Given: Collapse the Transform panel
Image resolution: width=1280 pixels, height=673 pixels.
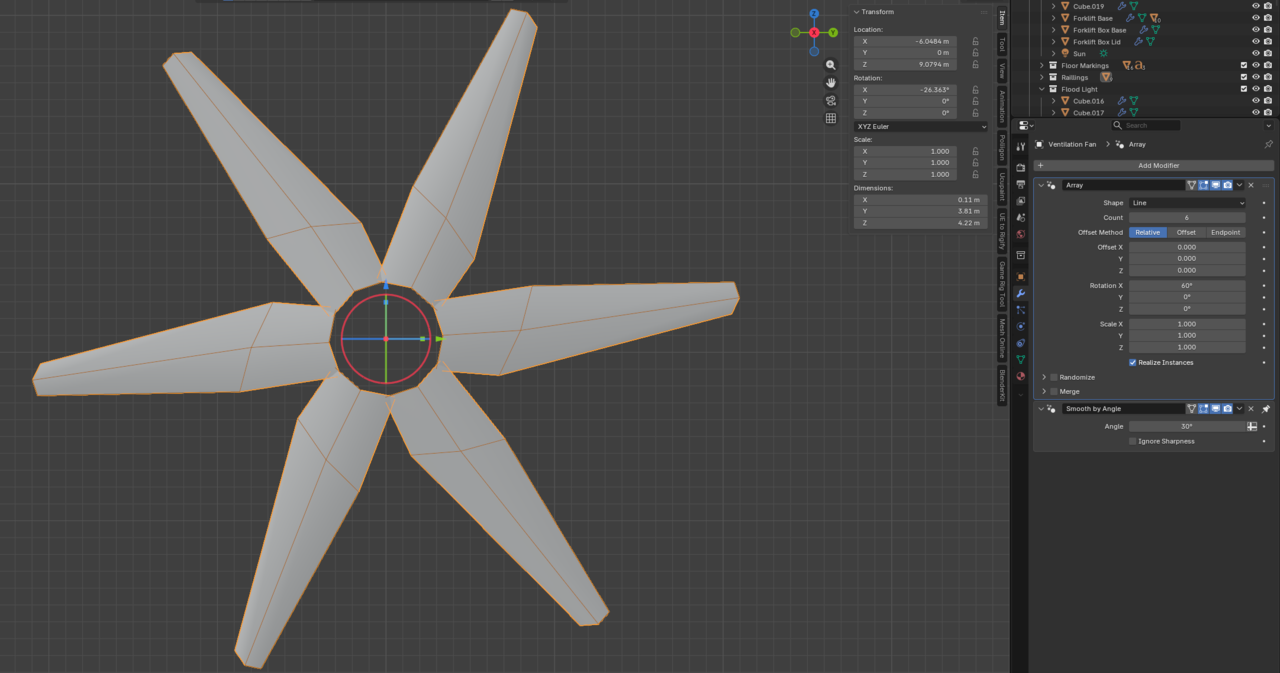Looking at the screenshot, I should coord(856,12).
